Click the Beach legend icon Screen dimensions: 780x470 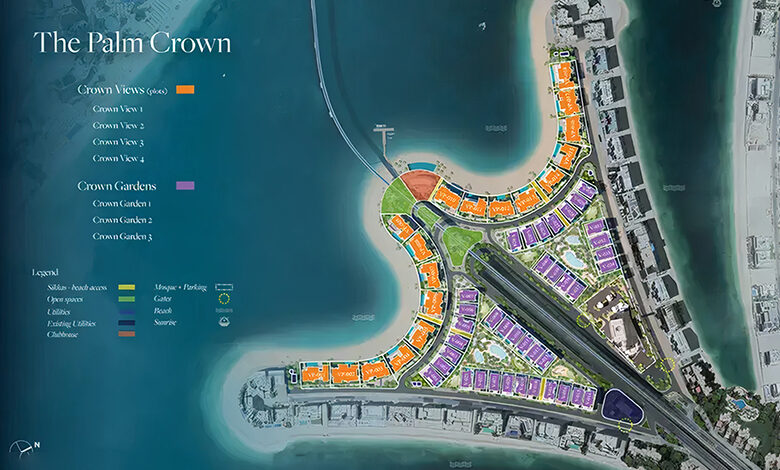(x=225, y=310)
